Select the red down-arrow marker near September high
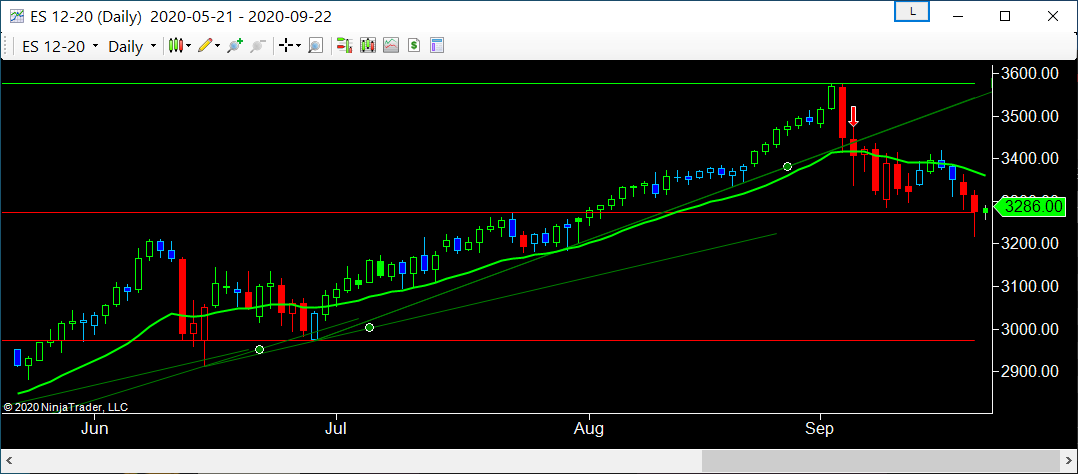 [853, 116]
